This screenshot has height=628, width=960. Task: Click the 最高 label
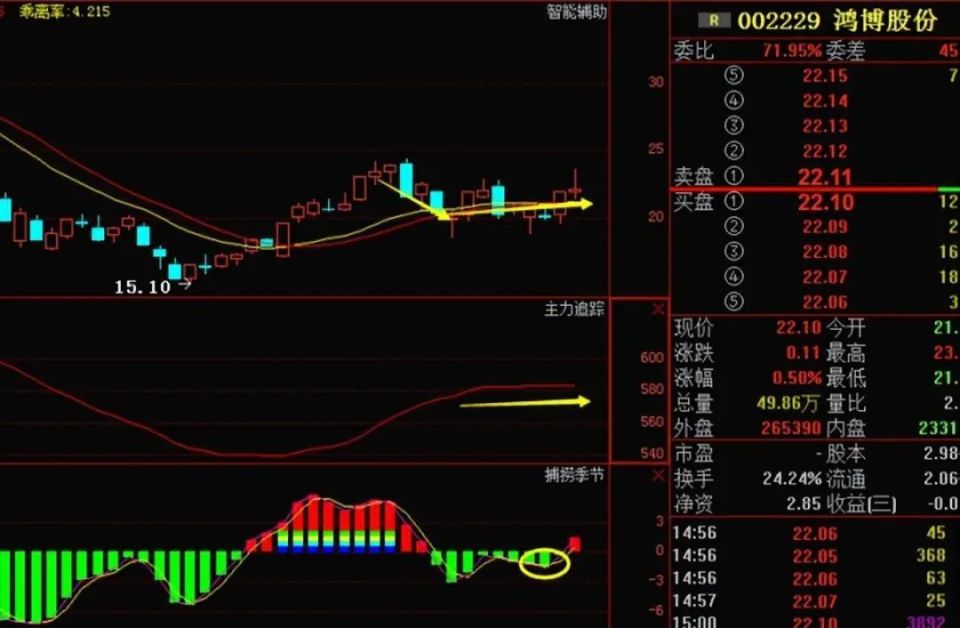click(846, 353)
